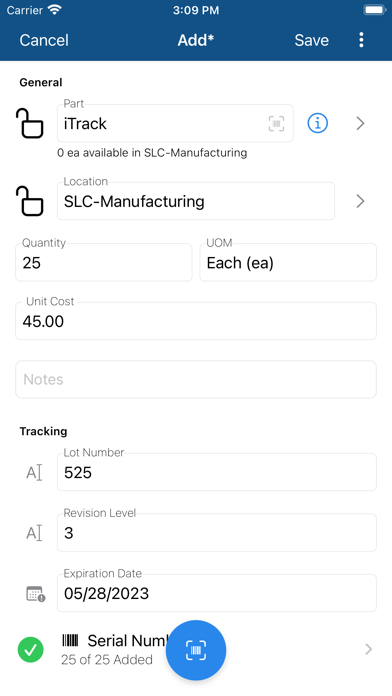The image size is (392, 696).
Task: Tap text cursor icon beside Lot Number
Action: coord(34,473)
